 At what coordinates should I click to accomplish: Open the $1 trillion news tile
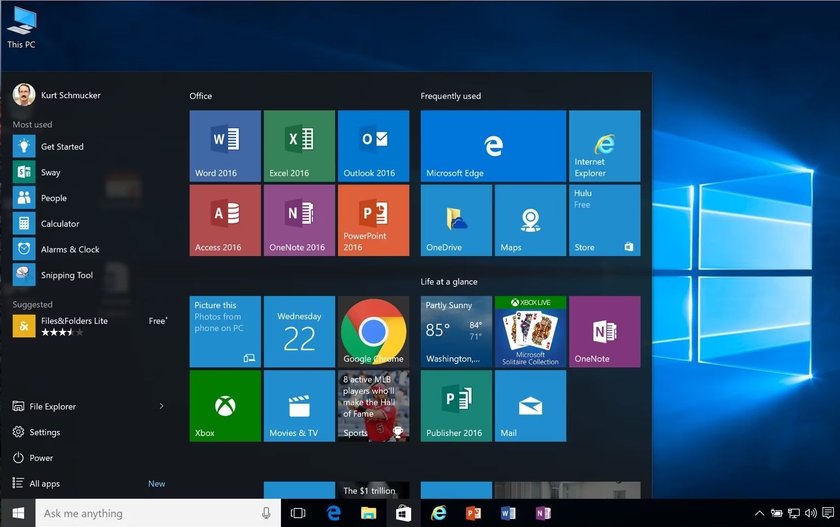point(373,490)
